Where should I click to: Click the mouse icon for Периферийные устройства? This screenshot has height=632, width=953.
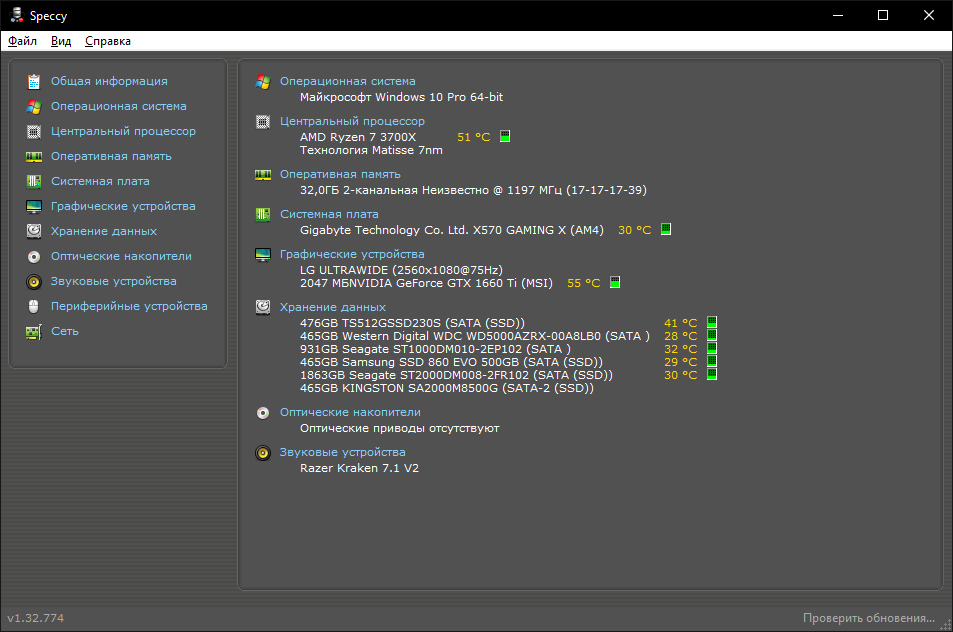tap(34, 306)
